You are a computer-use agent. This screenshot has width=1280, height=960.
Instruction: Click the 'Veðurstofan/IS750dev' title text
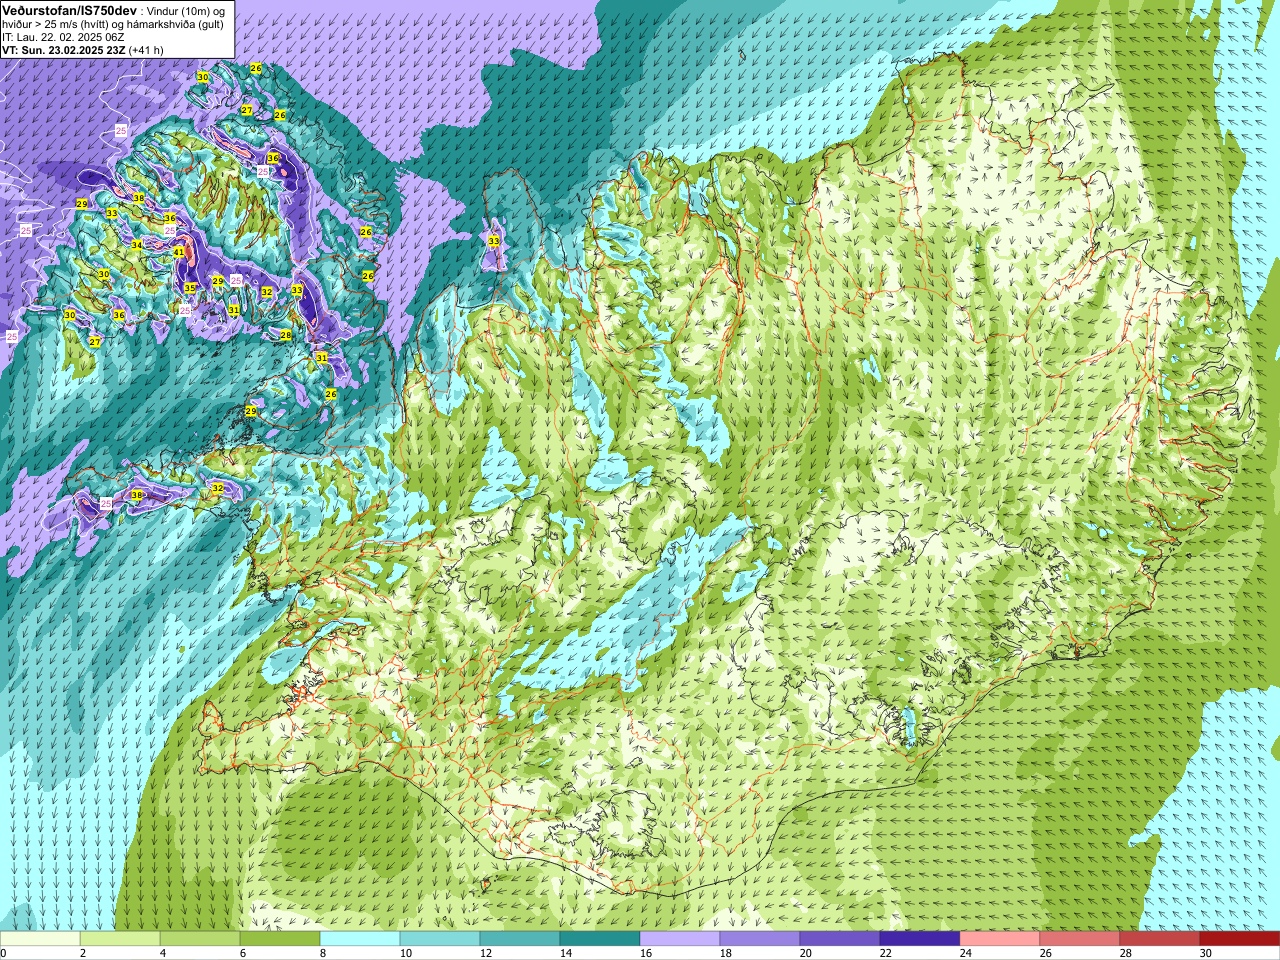tap(70, 11)
